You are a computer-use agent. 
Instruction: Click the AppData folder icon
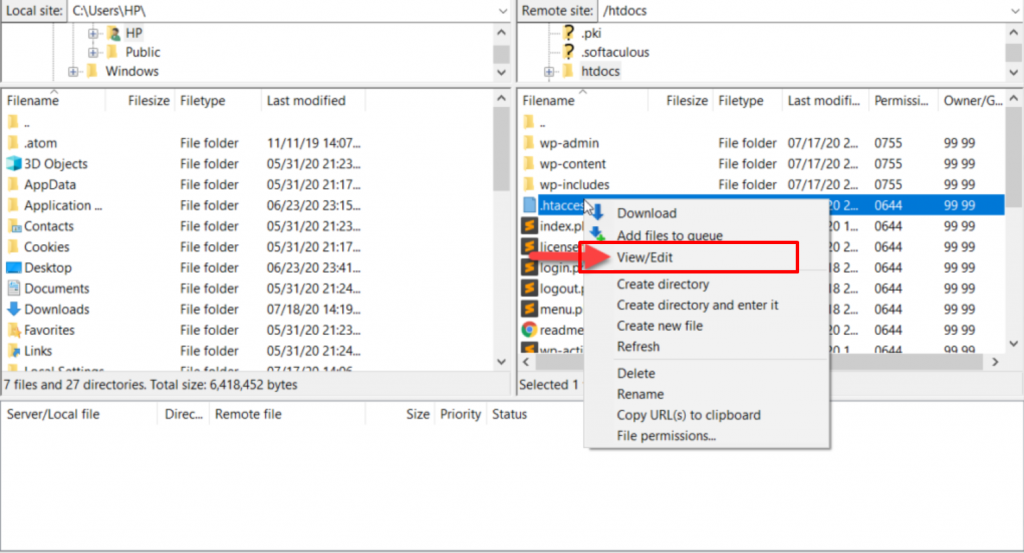click(13, 185)
